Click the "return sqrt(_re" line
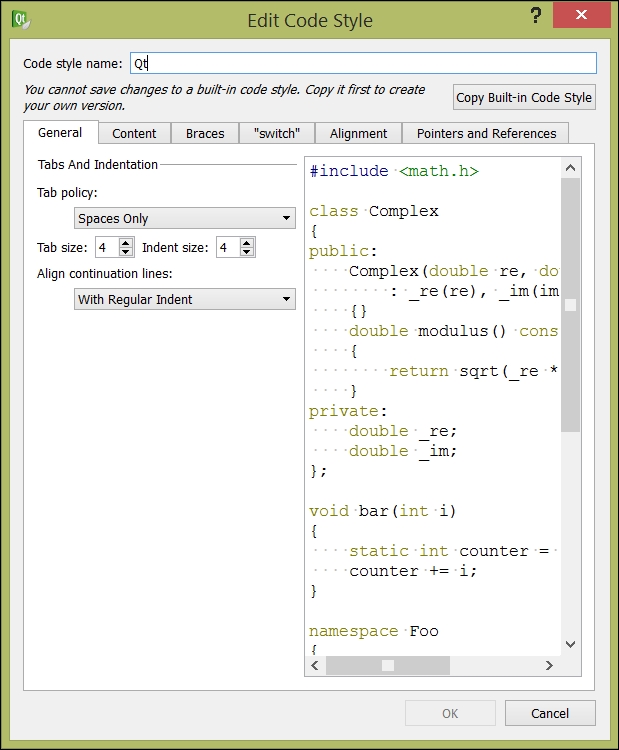Image resolution: width=619 pixels, height=750 pixels. click(x=473, y=371)
